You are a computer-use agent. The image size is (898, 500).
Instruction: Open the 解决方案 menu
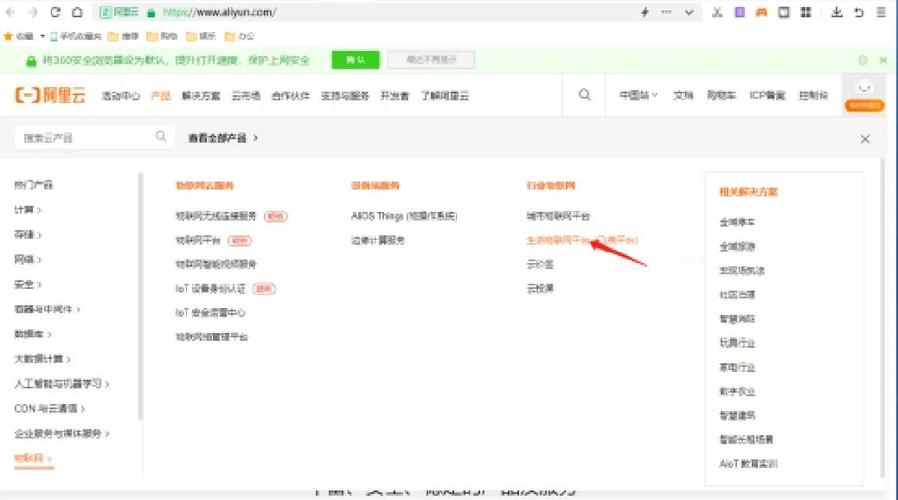click(201, 96)
